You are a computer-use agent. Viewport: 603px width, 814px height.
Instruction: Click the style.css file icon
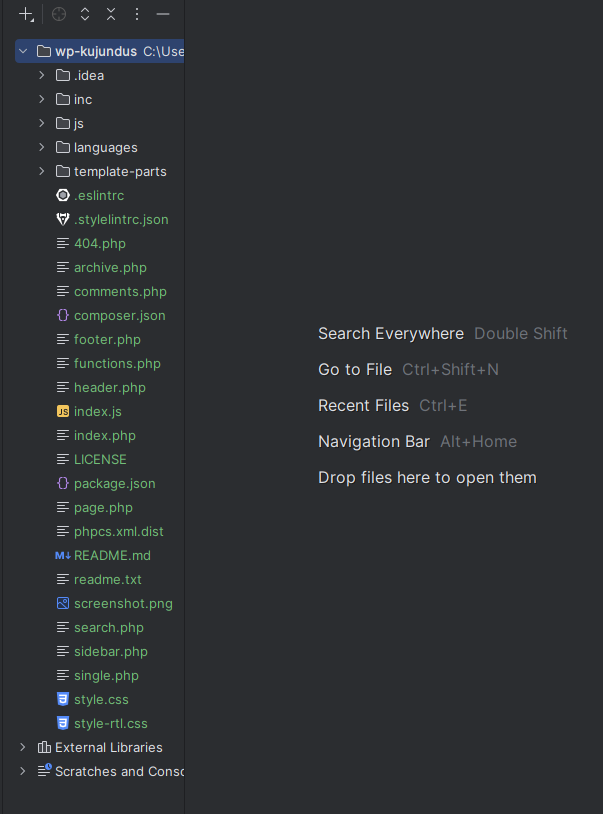coord(63,699)
